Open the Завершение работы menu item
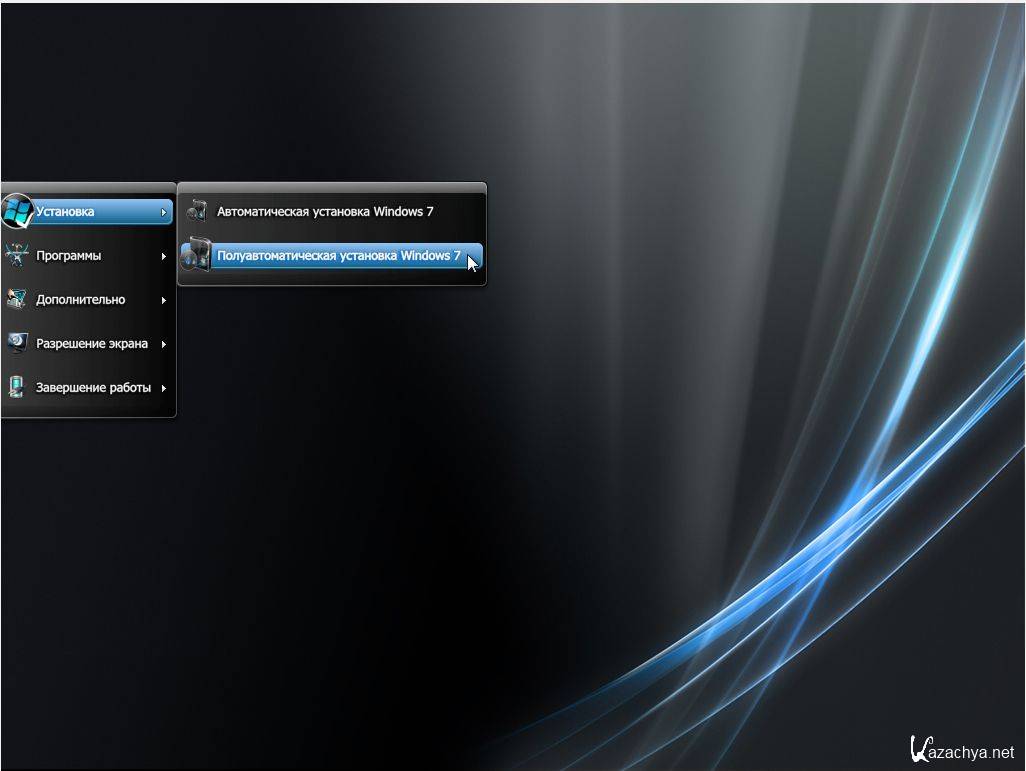The image size is (1026, 771). (88, 387)
